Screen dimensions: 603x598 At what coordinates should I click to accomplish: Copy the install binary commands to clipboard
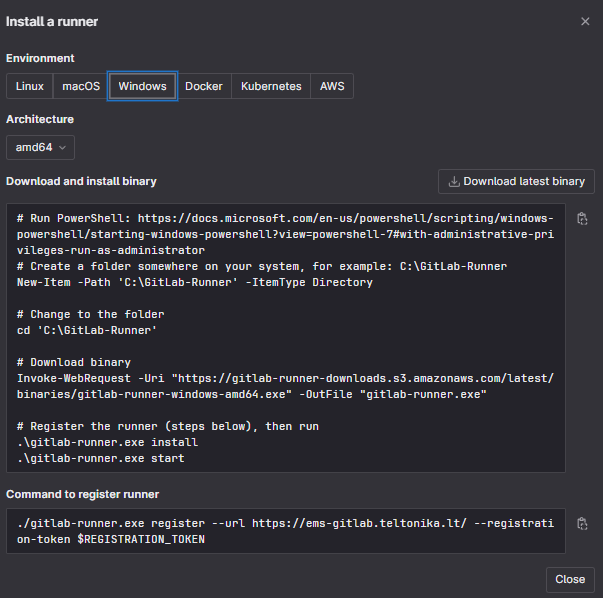pos(583,219)
